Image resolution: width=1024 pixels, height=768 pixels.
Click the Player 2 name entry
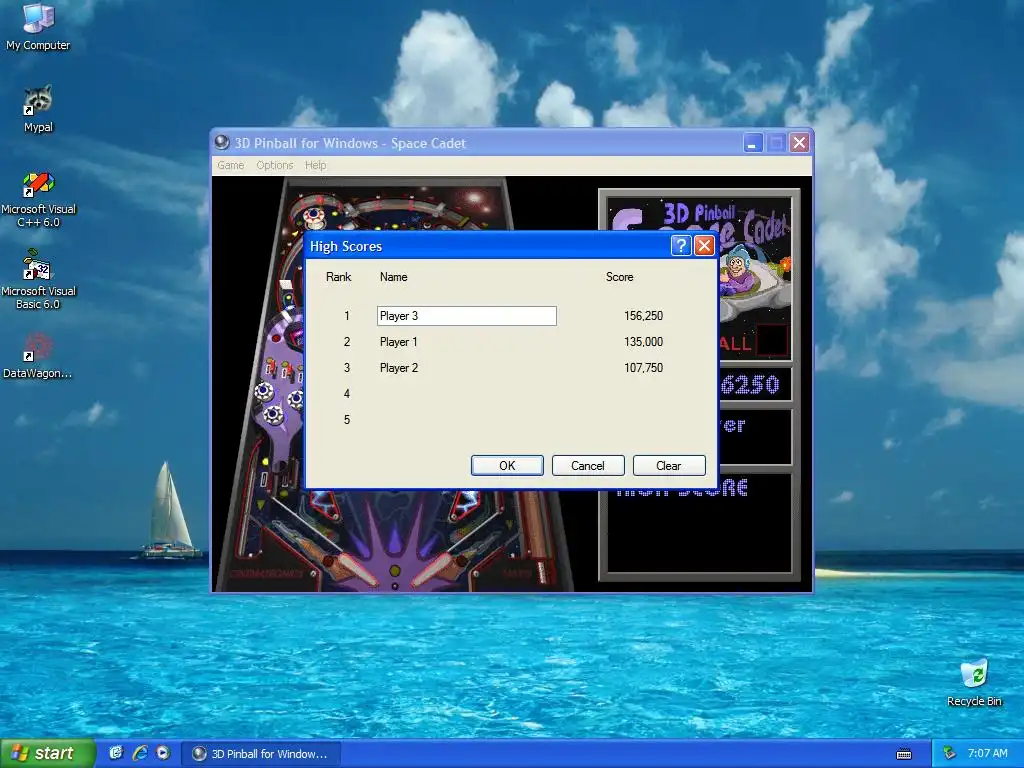tap(398, 368)
